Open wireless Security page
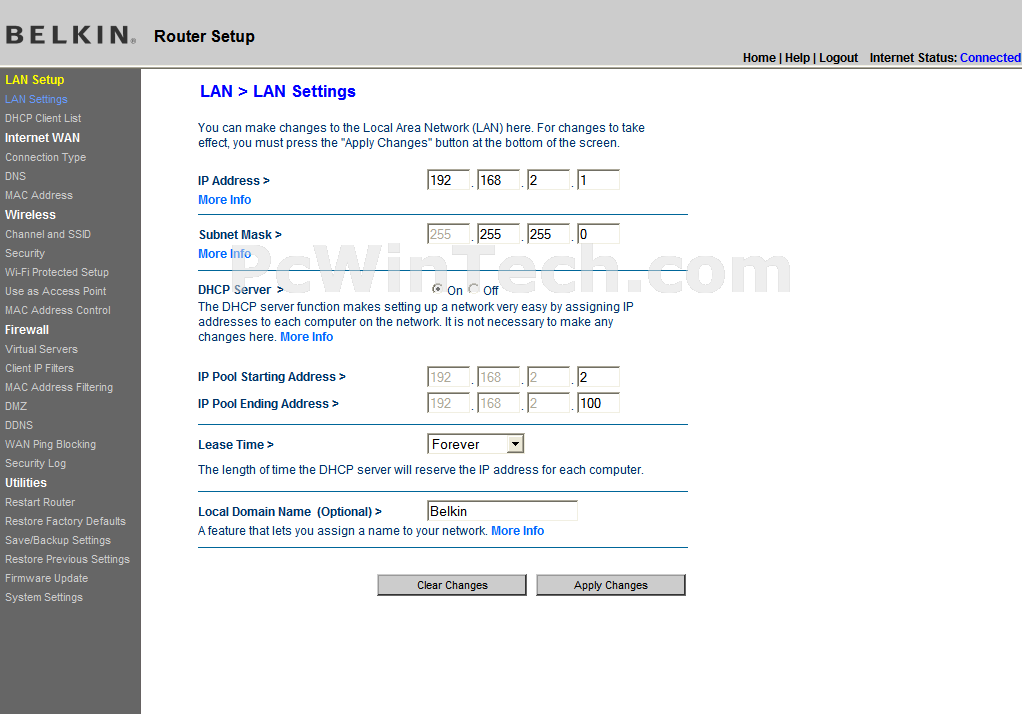The height and width of the screenshot is (714, 1022). tap(25, 253)
